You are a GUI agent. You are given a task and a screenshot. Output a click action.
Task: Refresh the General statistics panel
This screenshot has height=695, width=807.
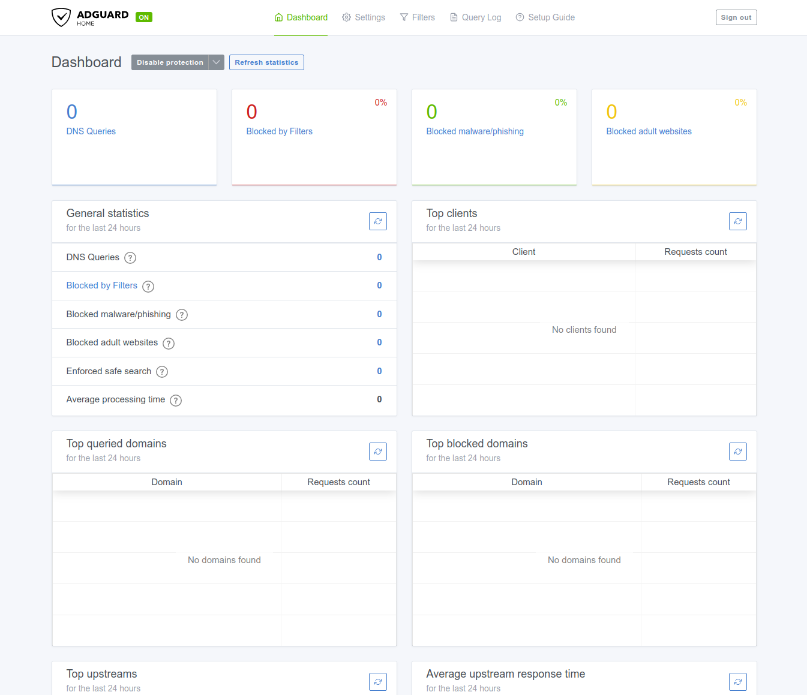(x=377, y=221)
